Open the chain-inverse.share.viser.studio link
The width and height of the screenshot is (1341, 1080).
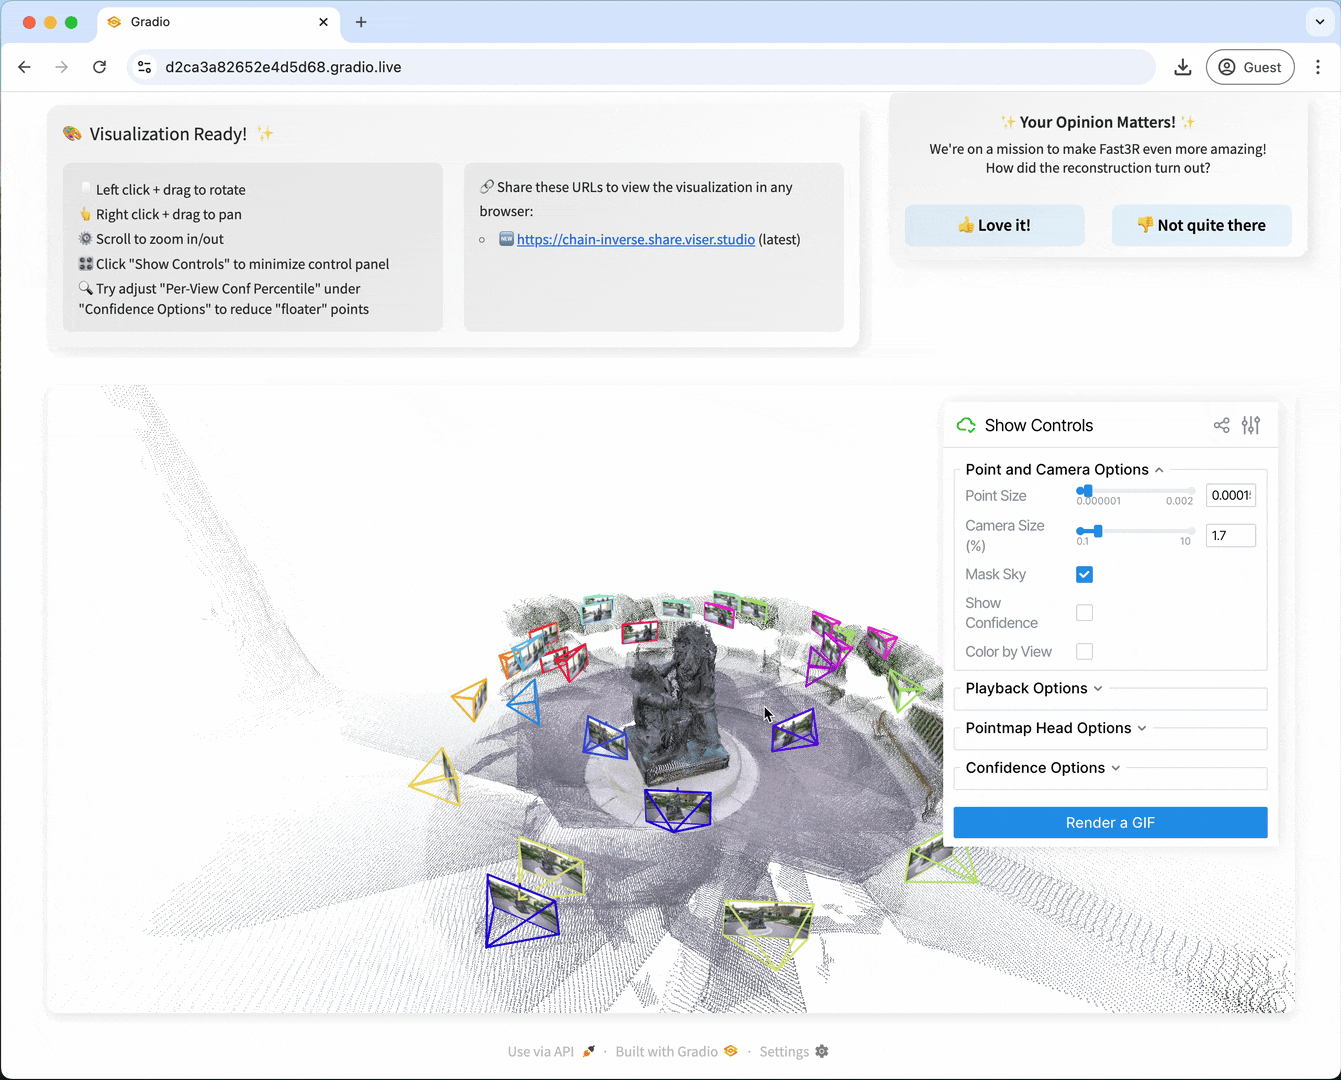pos(636,239)
